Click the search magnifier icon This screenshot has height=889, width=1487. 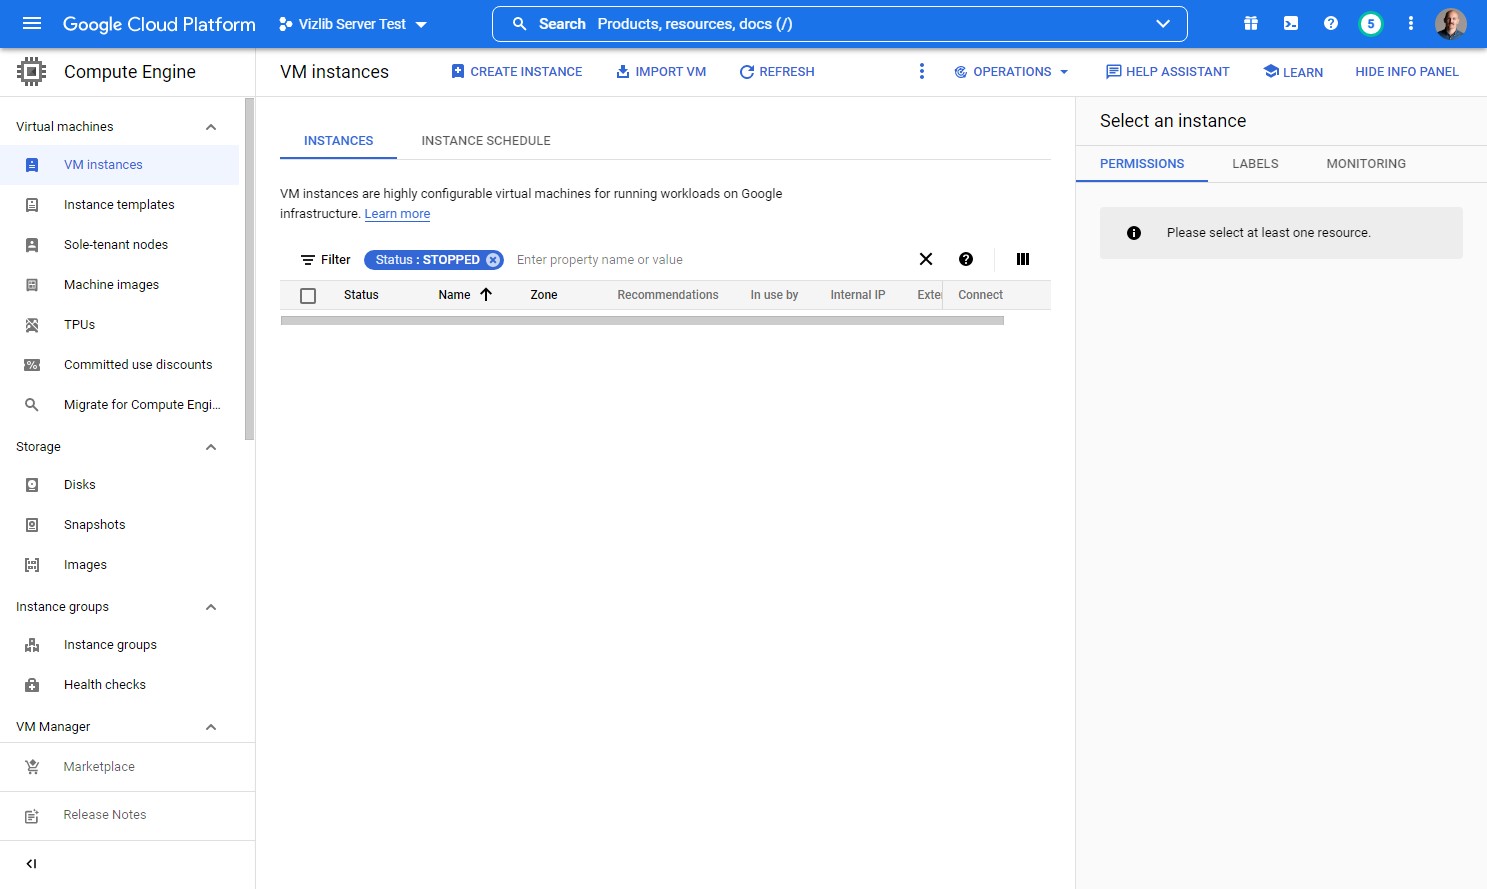click(520, 24)
